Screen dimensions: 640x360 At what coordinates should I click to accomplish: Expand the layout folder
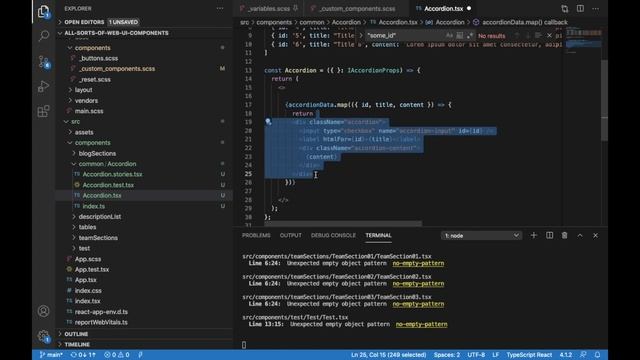[x=83, y=90]
